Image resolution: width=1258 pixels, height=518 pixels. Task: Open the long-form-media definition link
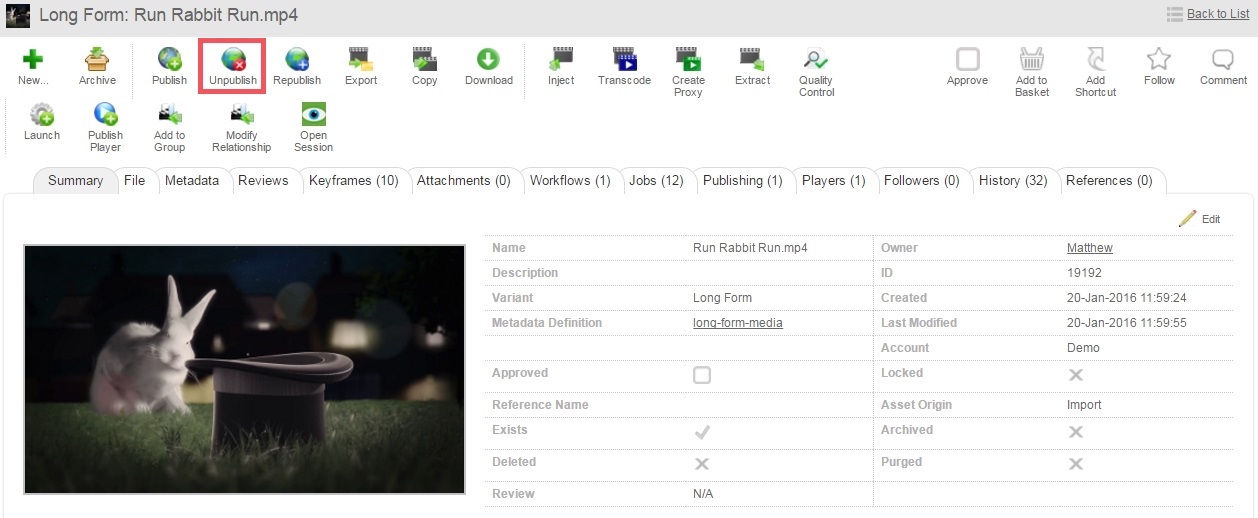point(737,323)
